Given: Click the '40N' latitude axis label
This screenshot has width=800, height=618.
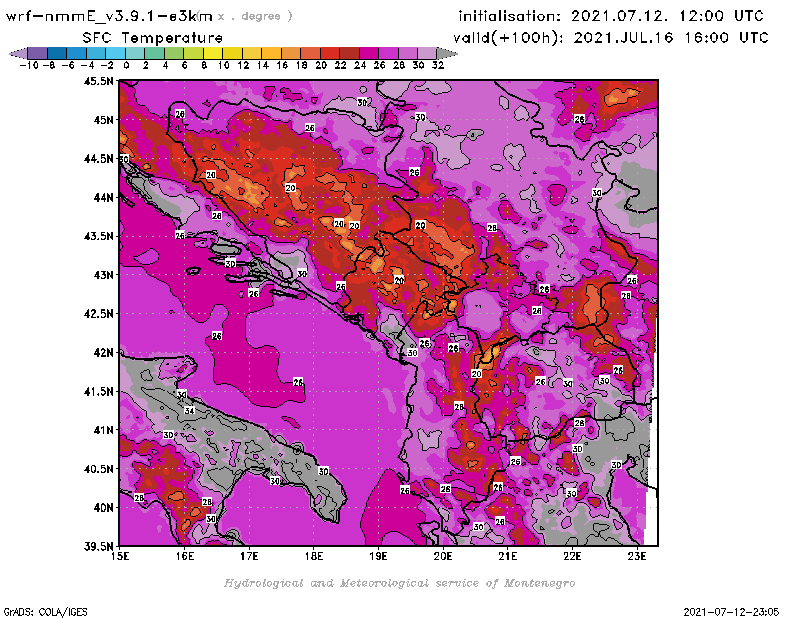Looking at the screenshot, I should coord(103,508).
